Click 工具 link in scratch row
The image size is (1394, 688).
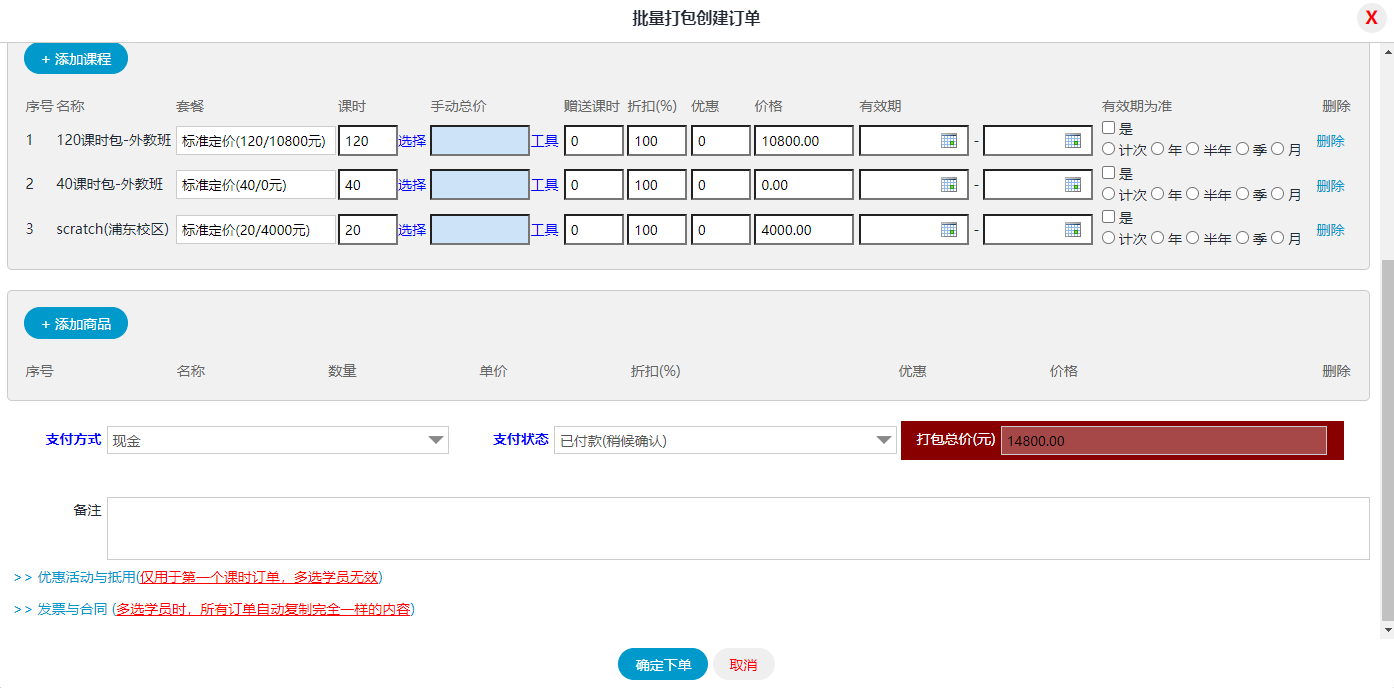point(544,230)
